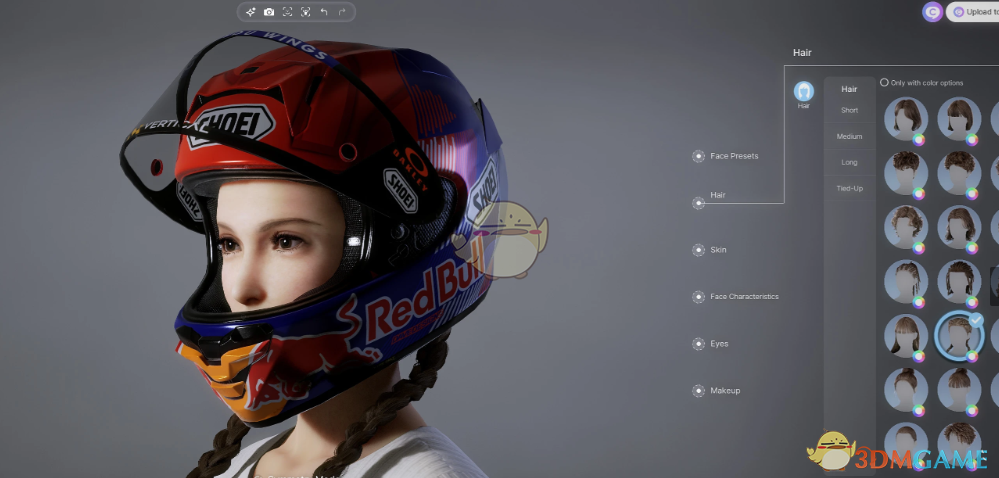
Task: Switch to the Tied-Up hair tab
Action: tap(849, 189)
